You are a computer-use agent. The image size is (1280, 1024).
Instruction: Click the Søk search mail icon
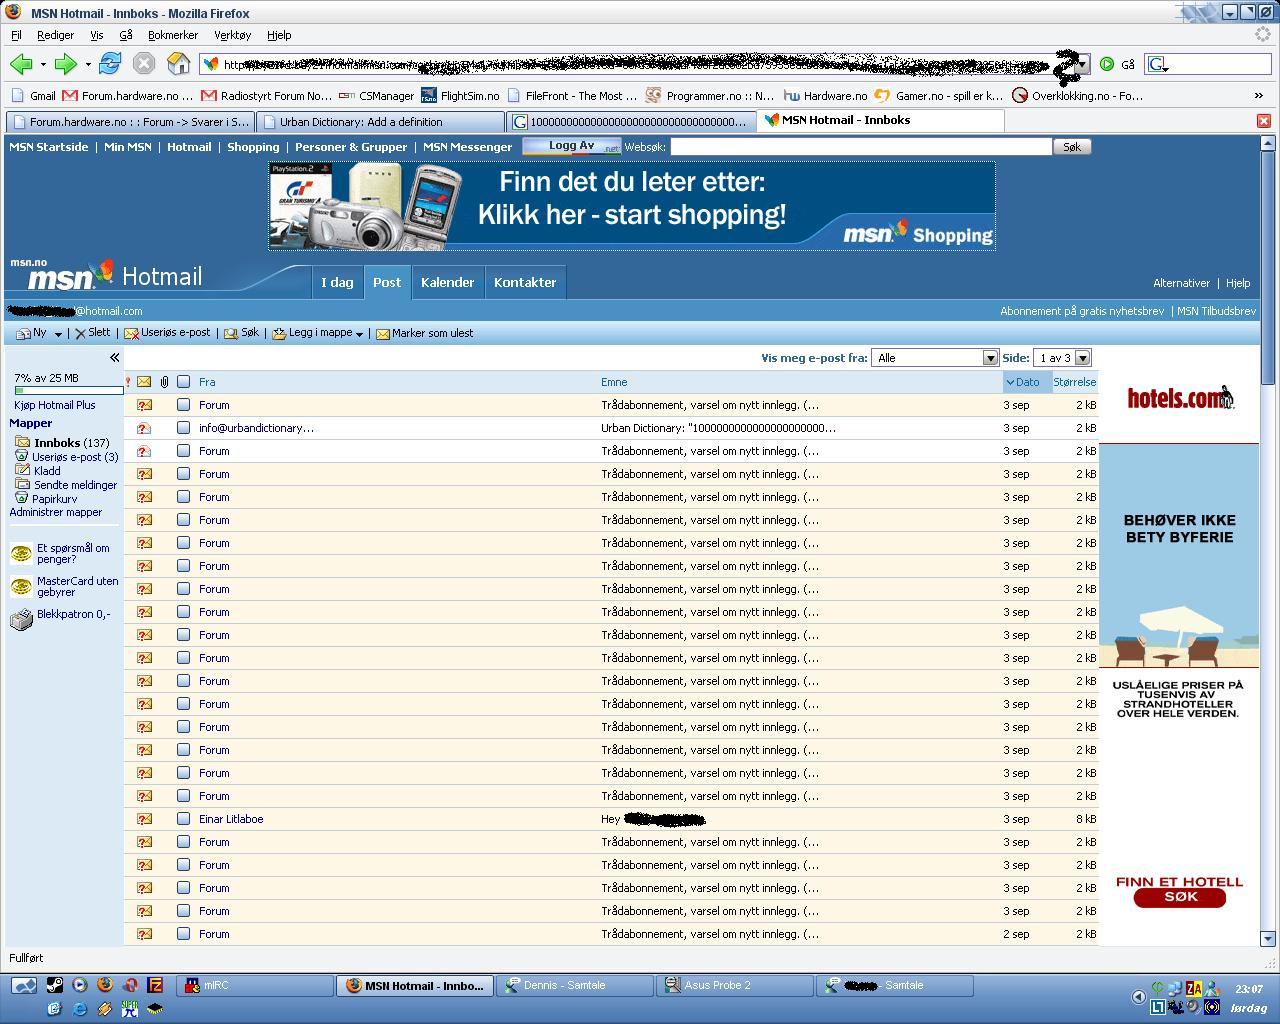point(231,333)
